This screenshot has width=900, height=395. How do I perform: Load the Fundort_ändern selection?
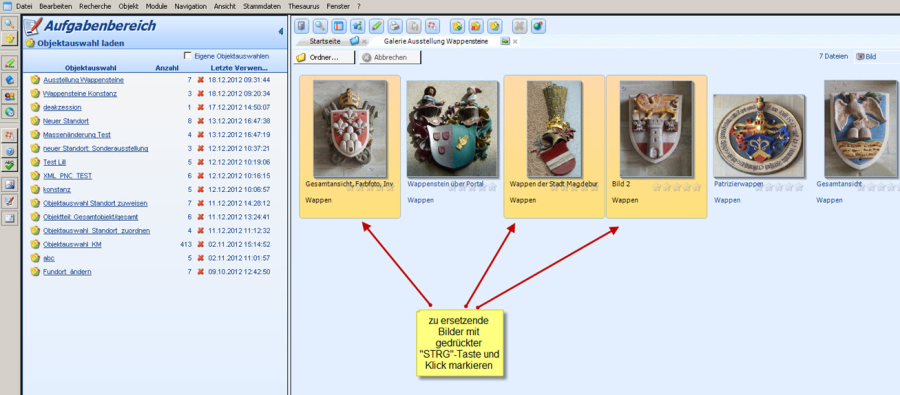(67, 272)
